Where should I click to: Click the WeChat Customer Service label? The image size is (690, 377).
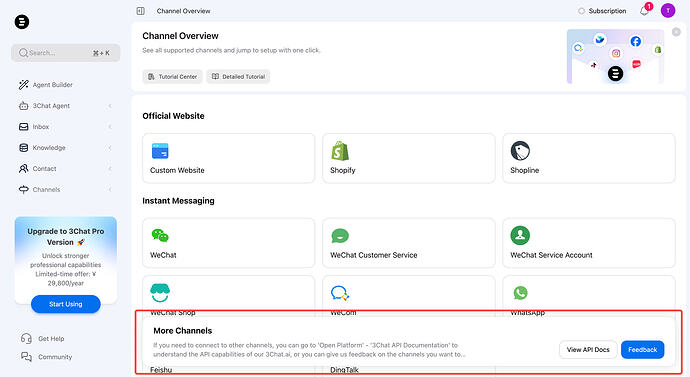(374, 255)
